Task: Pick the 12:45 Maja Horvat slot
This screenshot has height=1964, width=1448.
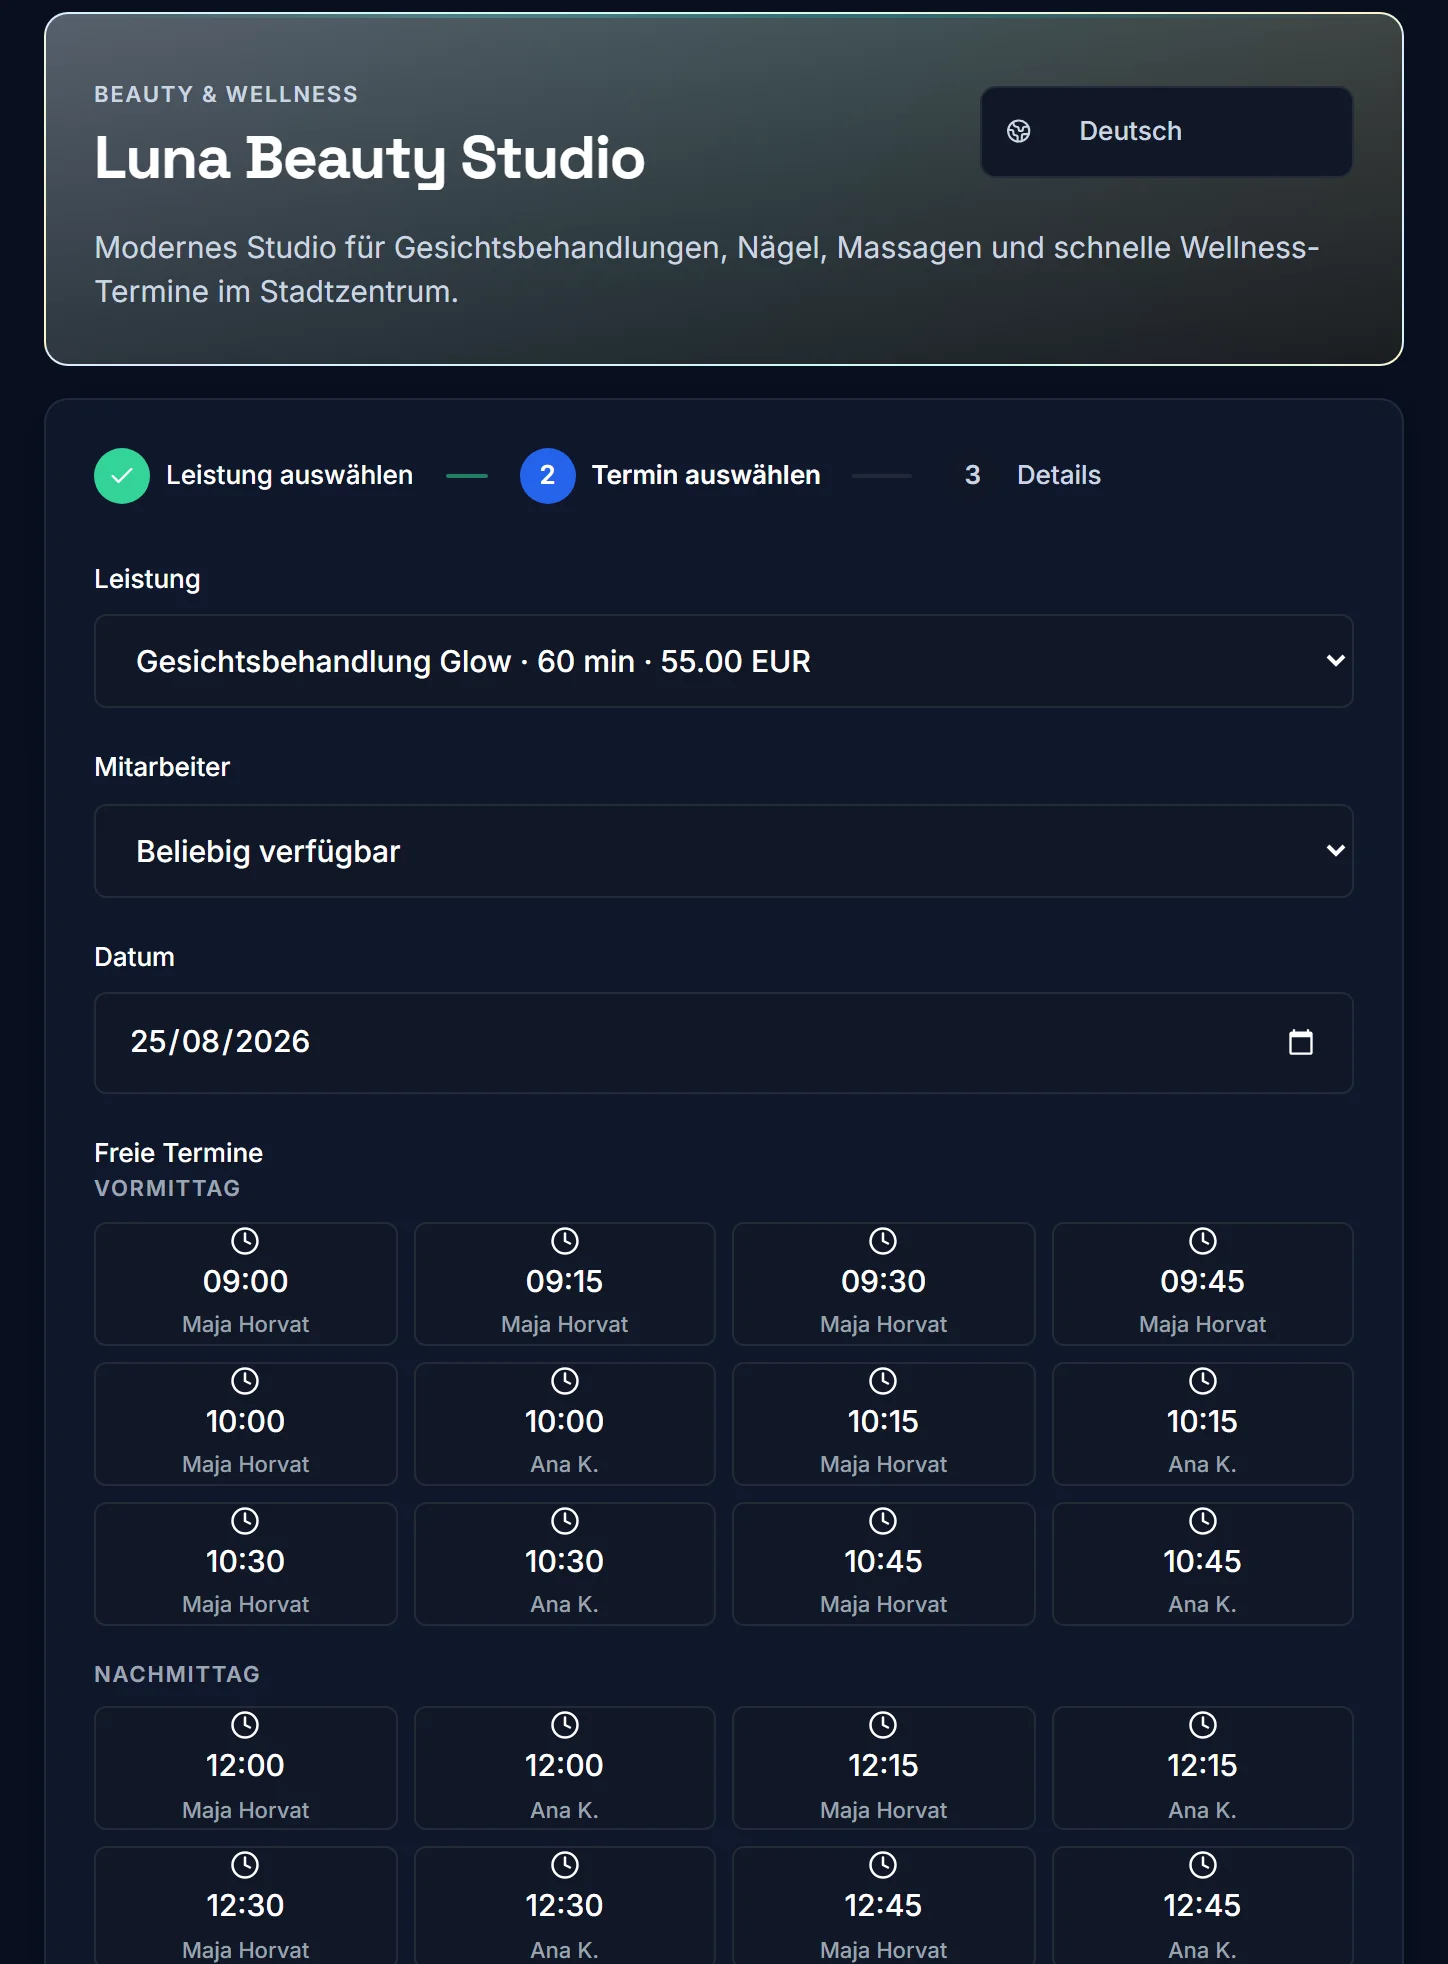Action: (x=883, y=1905)
